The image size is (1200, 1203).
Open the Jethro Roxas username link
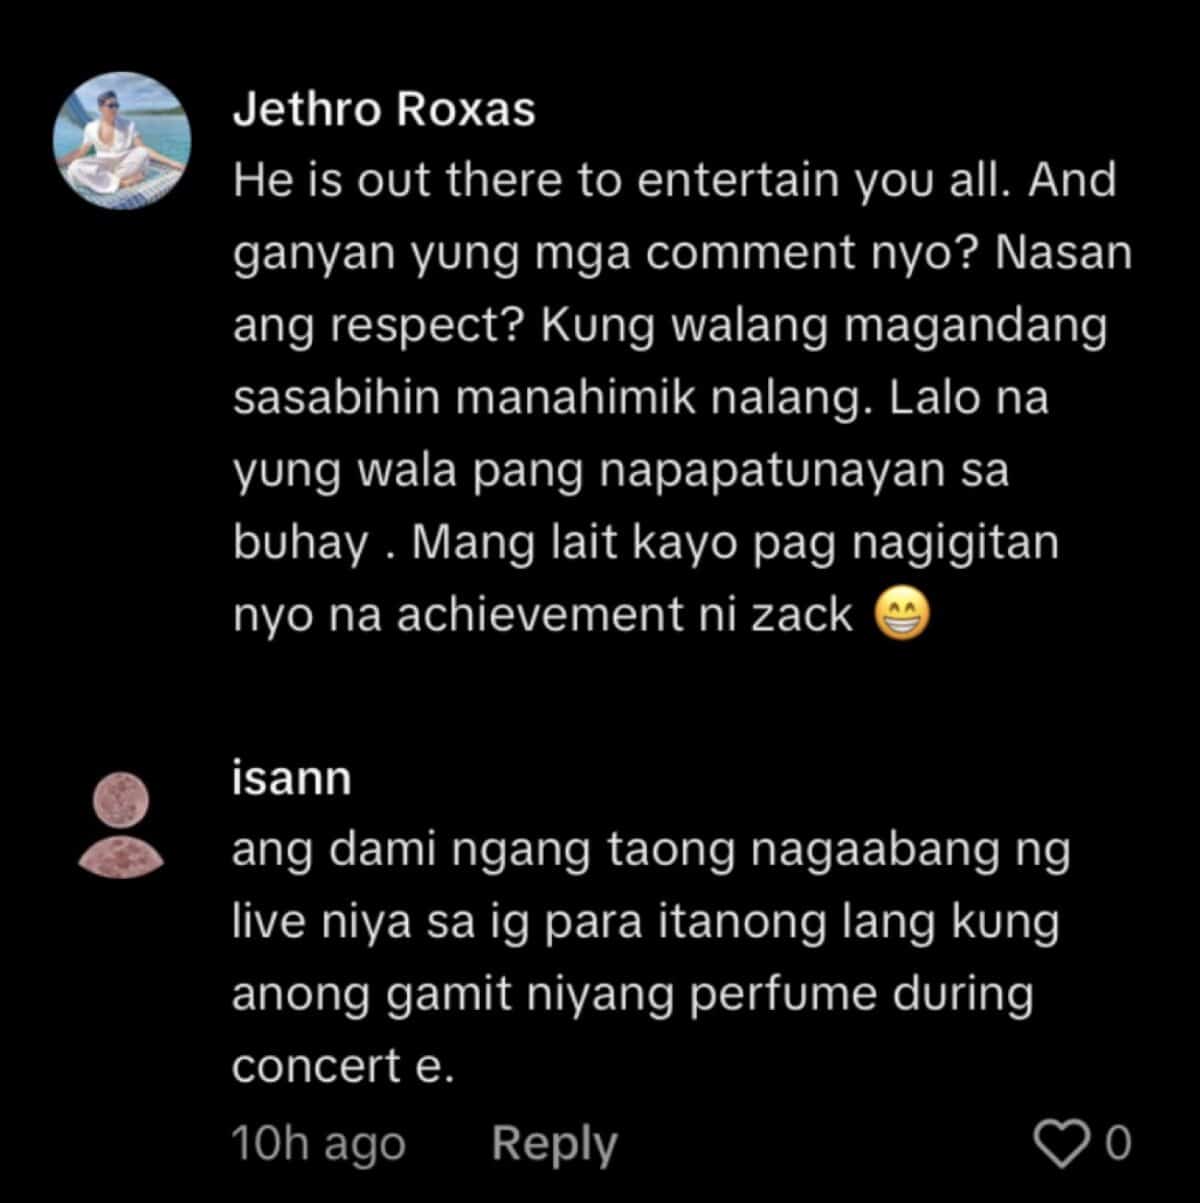384,110
